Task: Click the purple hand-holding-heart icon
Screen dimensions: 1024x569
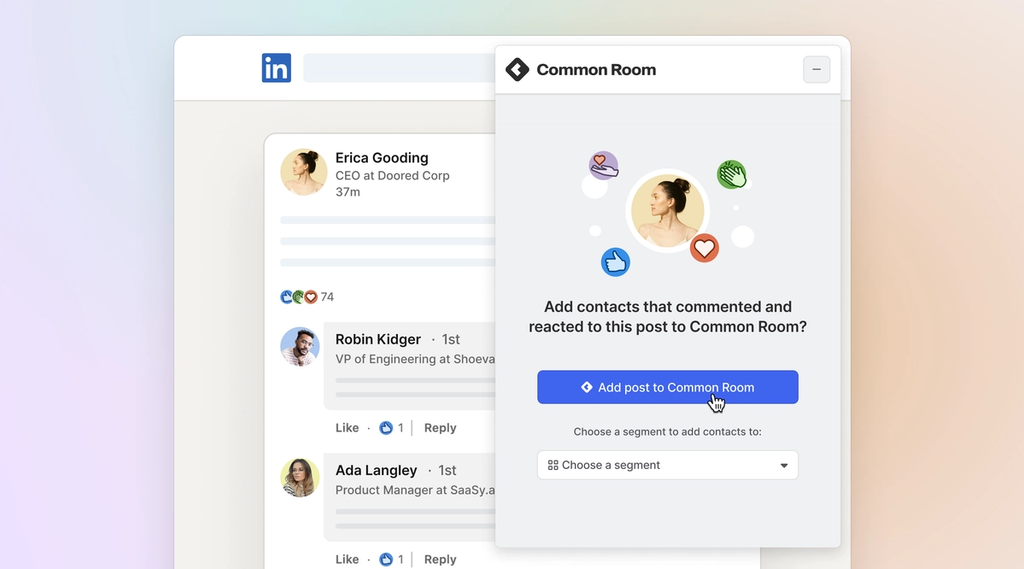Action: (x=603, y=165)
